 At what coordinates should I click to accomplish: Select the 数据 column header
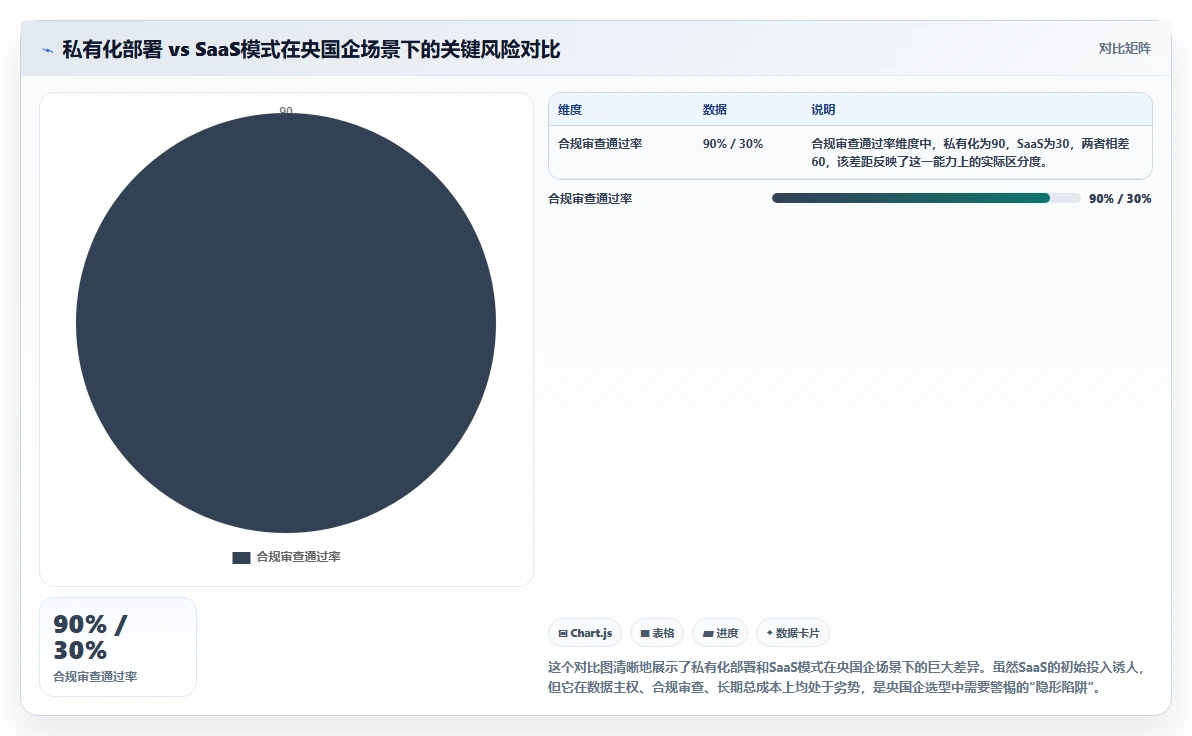tap(715, 109)
